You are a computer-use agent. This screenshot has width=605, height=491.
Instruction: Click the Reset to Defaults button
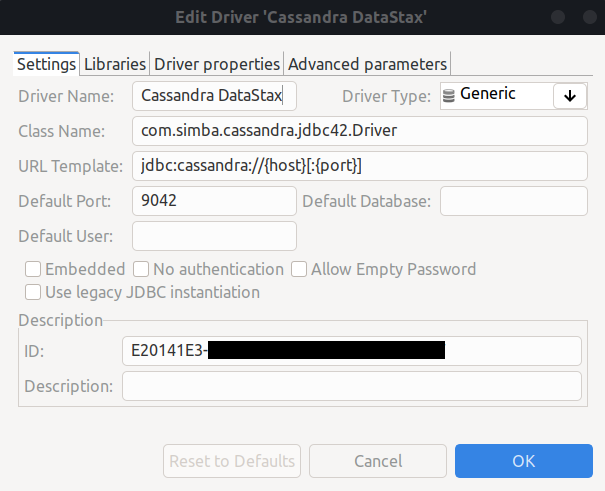[232, 461]
